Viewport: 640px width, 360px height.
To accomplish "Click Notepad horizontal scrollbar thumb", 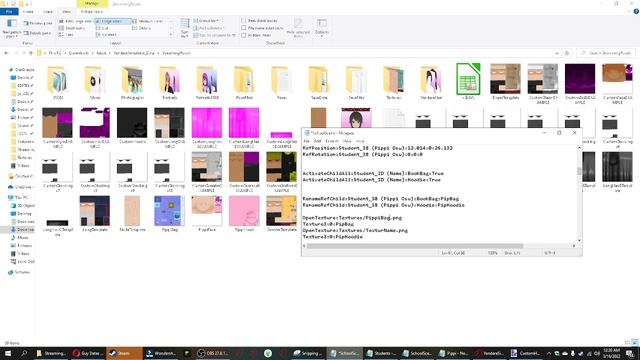I will tap(415, 246).
